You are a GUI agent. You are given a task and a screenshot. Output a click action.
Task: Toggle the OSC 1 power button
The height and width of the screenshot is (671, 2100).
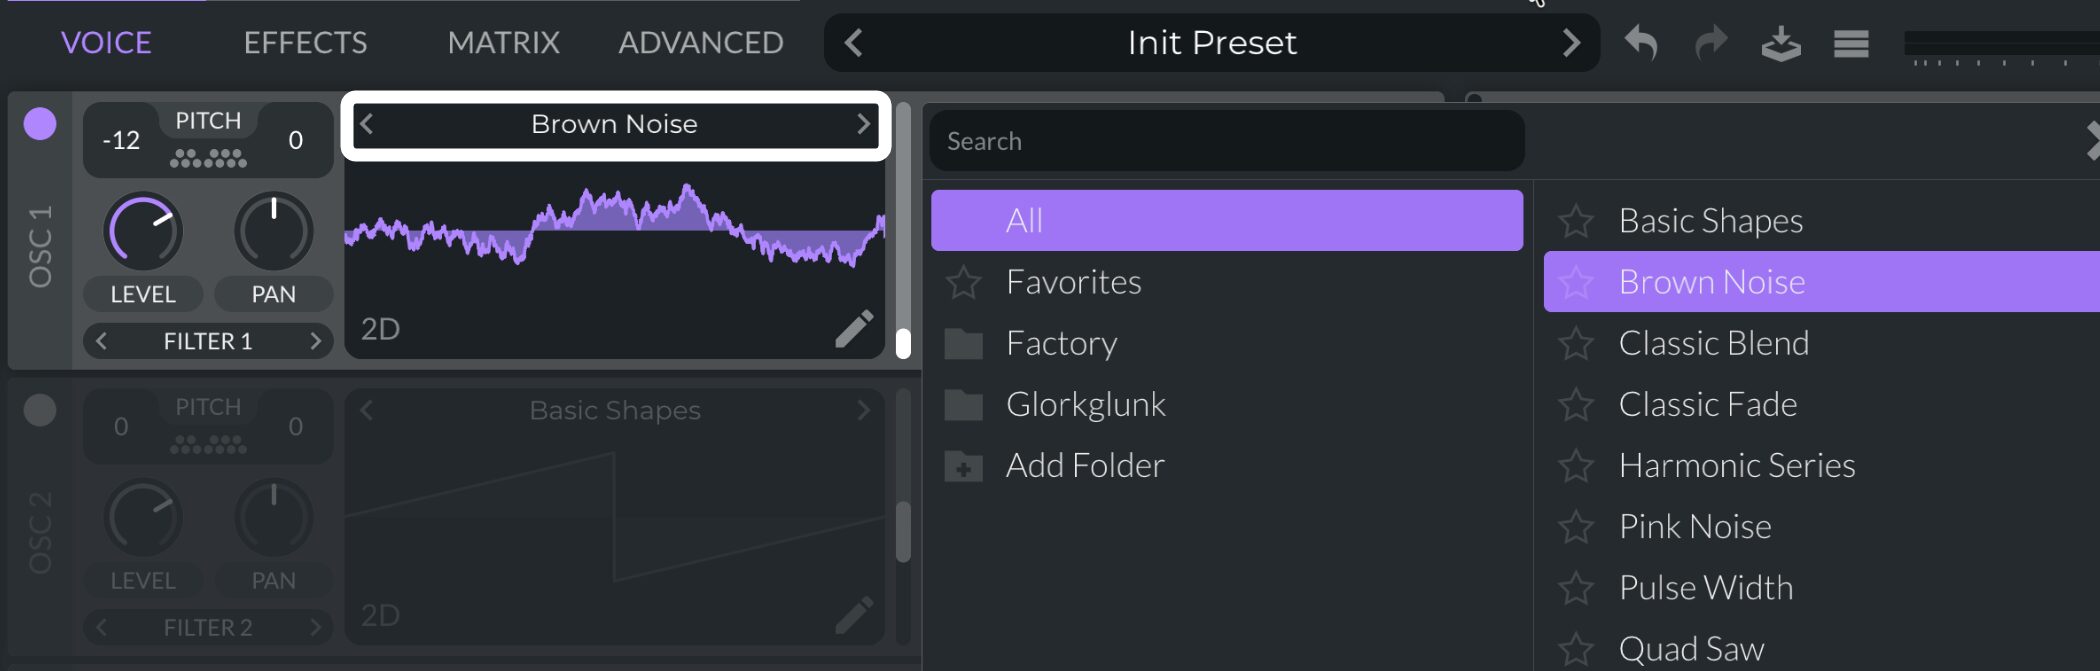[x=40, y=124]
